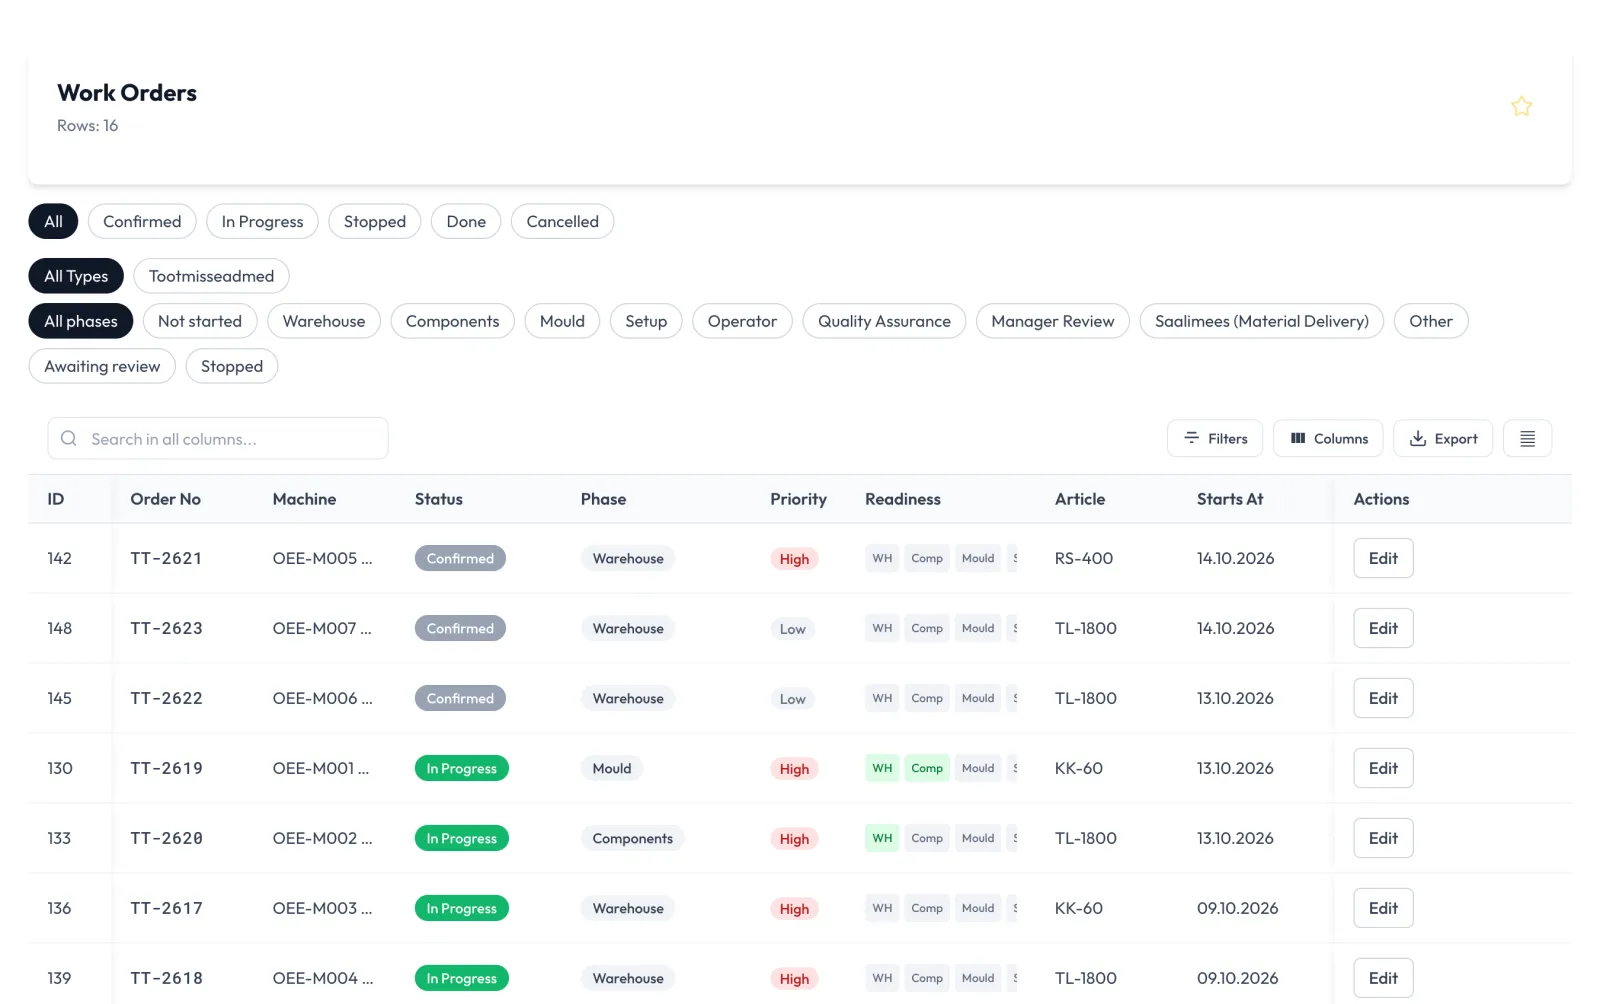The image size is (1600, 1004).
Task: Filter by Stopped status chip in the top row
Action: (x=375, y=222)
